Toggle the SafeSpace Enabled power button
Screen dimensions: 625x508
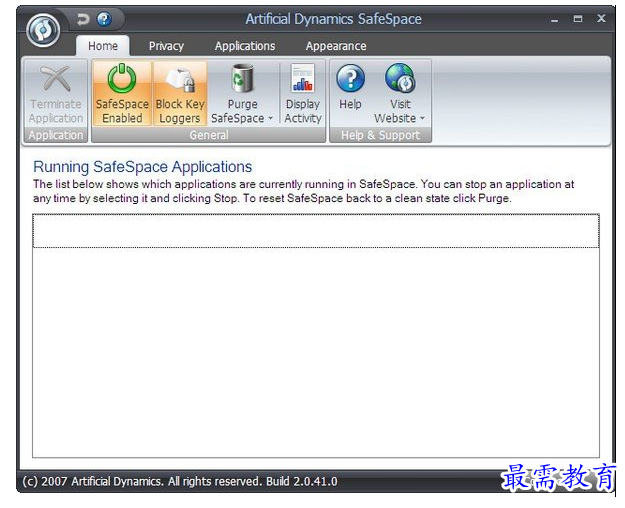click(122, 79)
